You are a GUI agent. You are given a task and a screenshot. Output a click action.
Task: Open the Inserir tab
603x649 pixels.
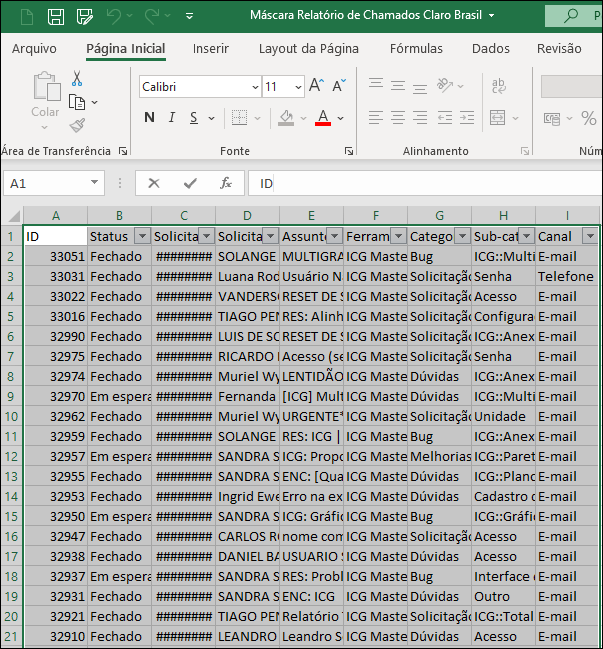click(x=211, y=48)
